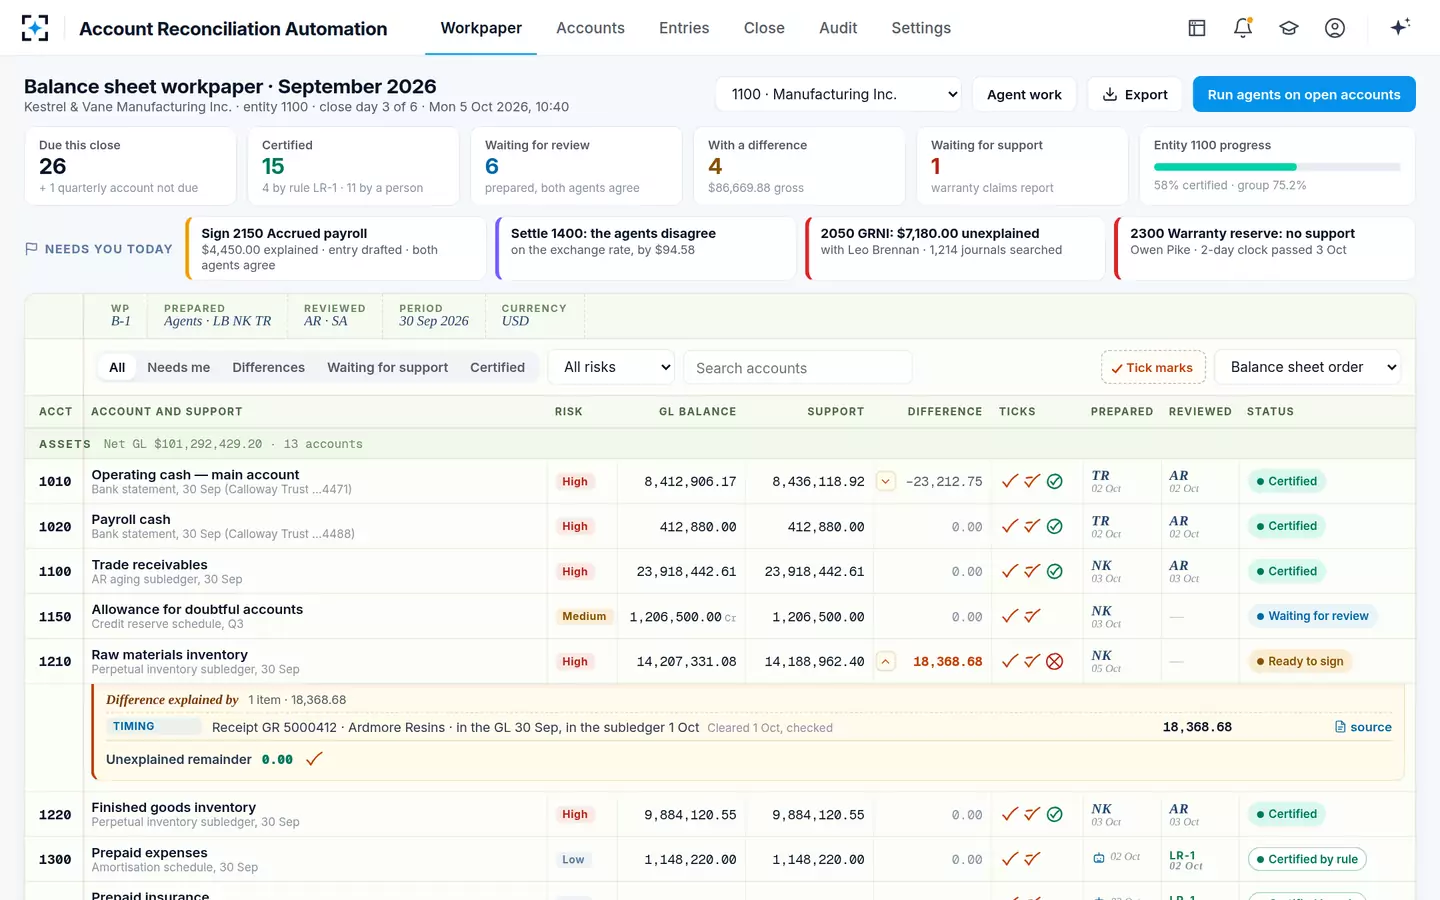The image size is (1440, 900).
Task: Click the Entity 1100 progress bar
Action: [x=1277, y=167]
